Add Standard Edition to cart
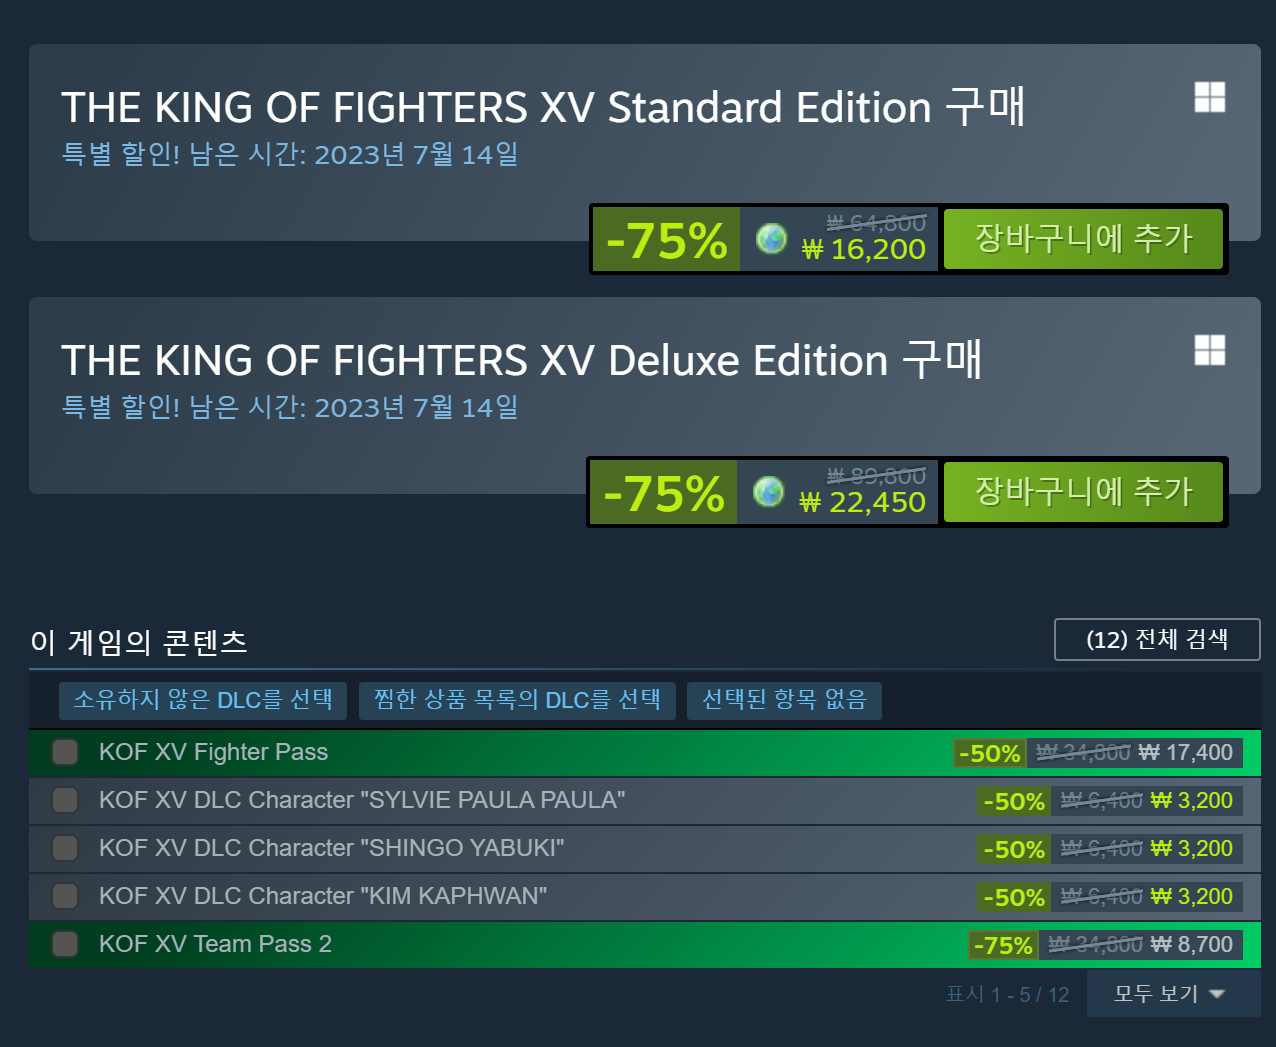 click(x=1083, y=239)
